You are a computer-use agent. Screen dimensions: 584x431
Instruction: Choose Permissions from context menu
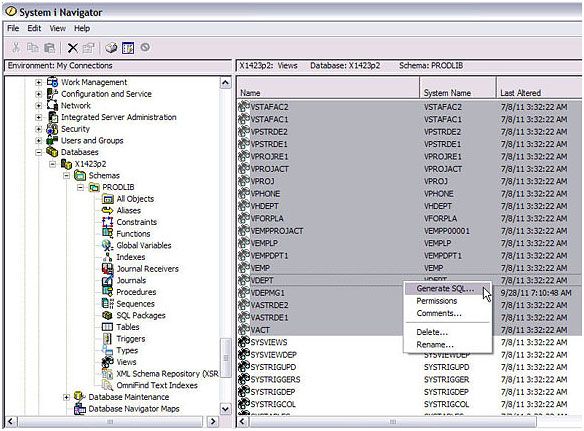click(x=448, y=301)
